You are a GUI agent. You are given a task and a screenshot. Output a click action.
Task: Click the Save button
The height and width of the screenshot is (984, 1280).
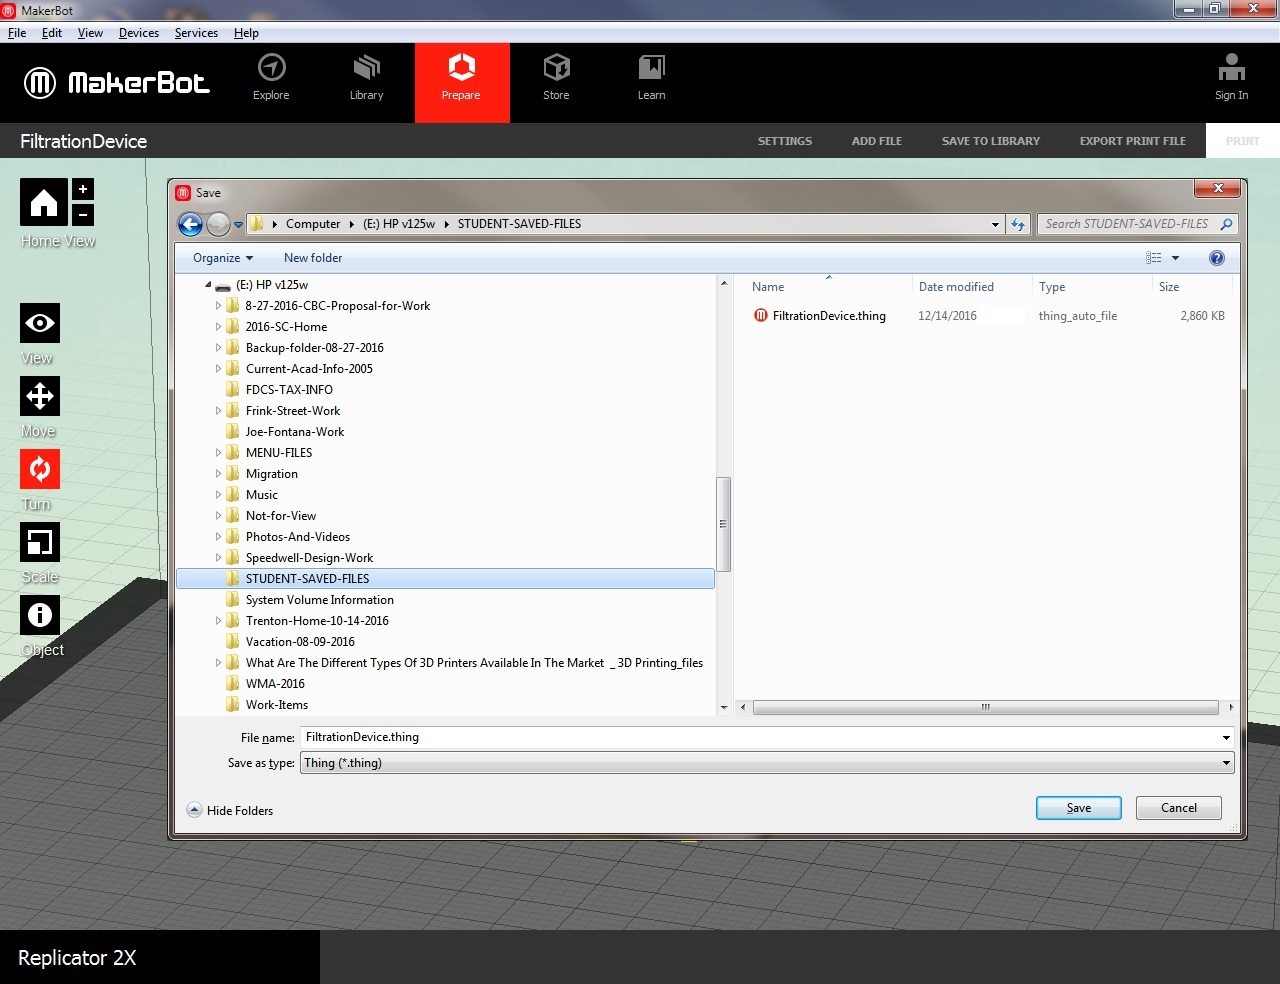point(1079,808)
